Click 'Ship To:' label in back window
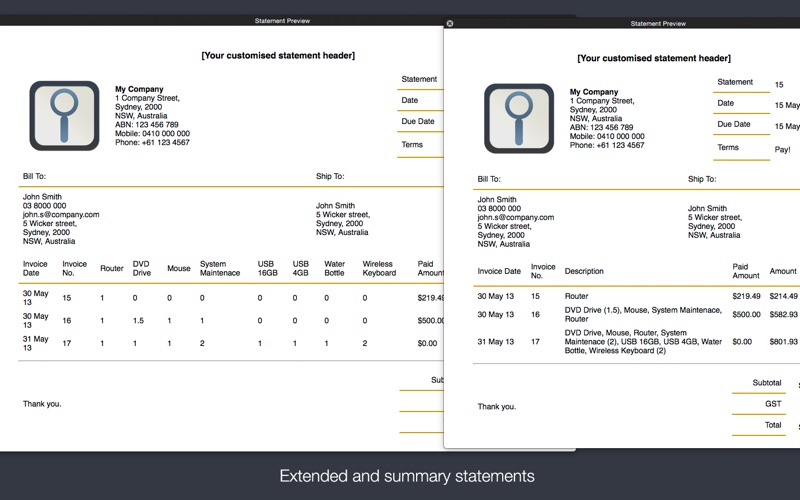The image size is (800, 500). pyautogui.click(x=330, y=176)
